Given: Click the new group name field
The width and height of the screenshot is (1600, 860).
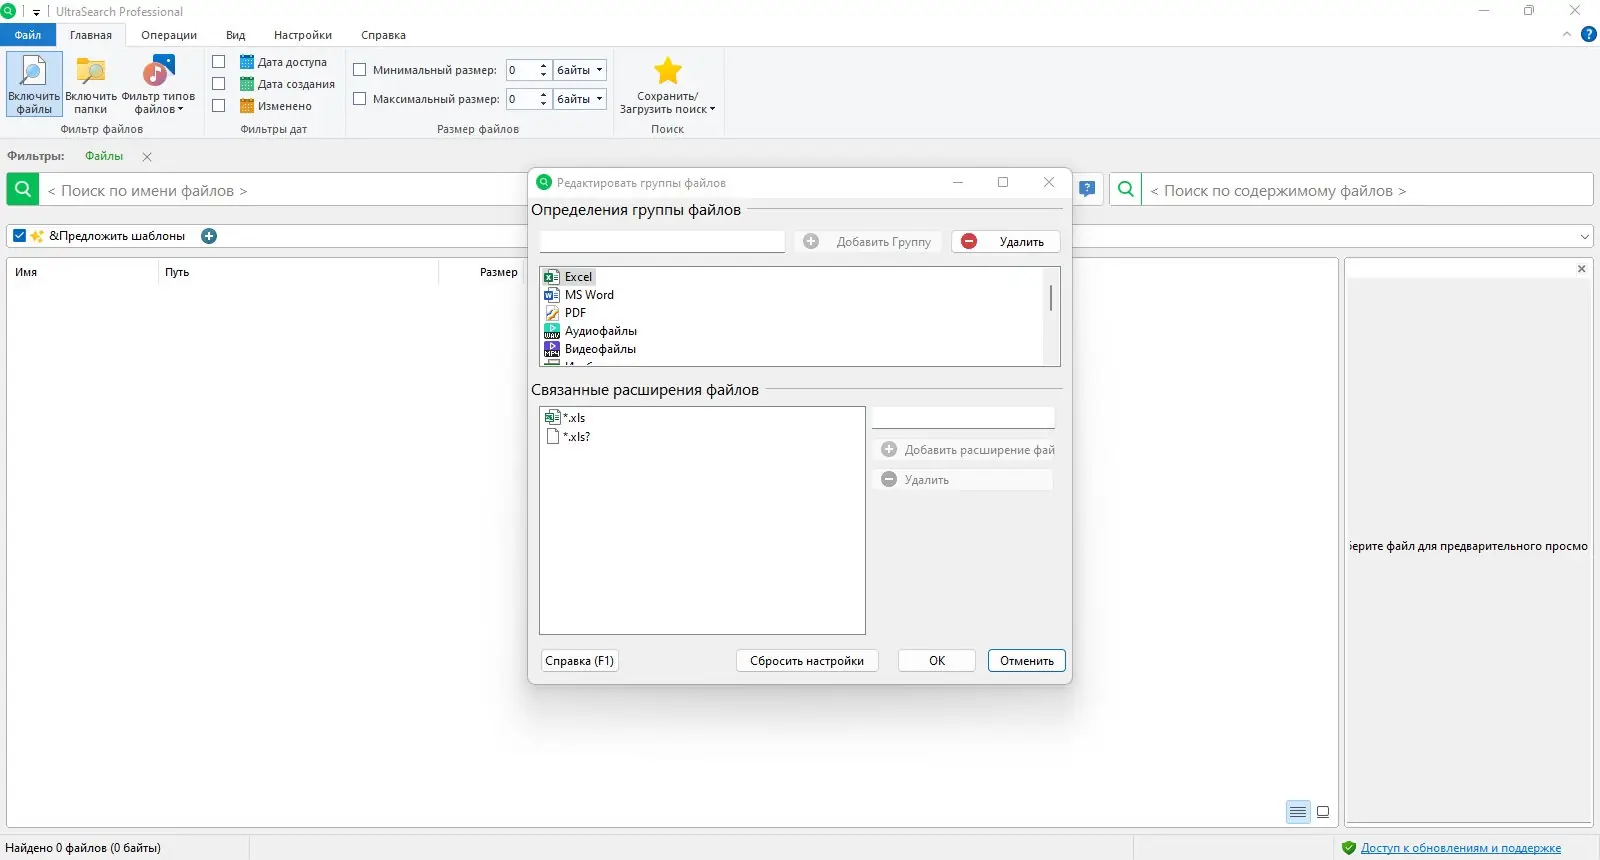Looking at the screenshot, I should pyautogui.click(x=662, y=241).
